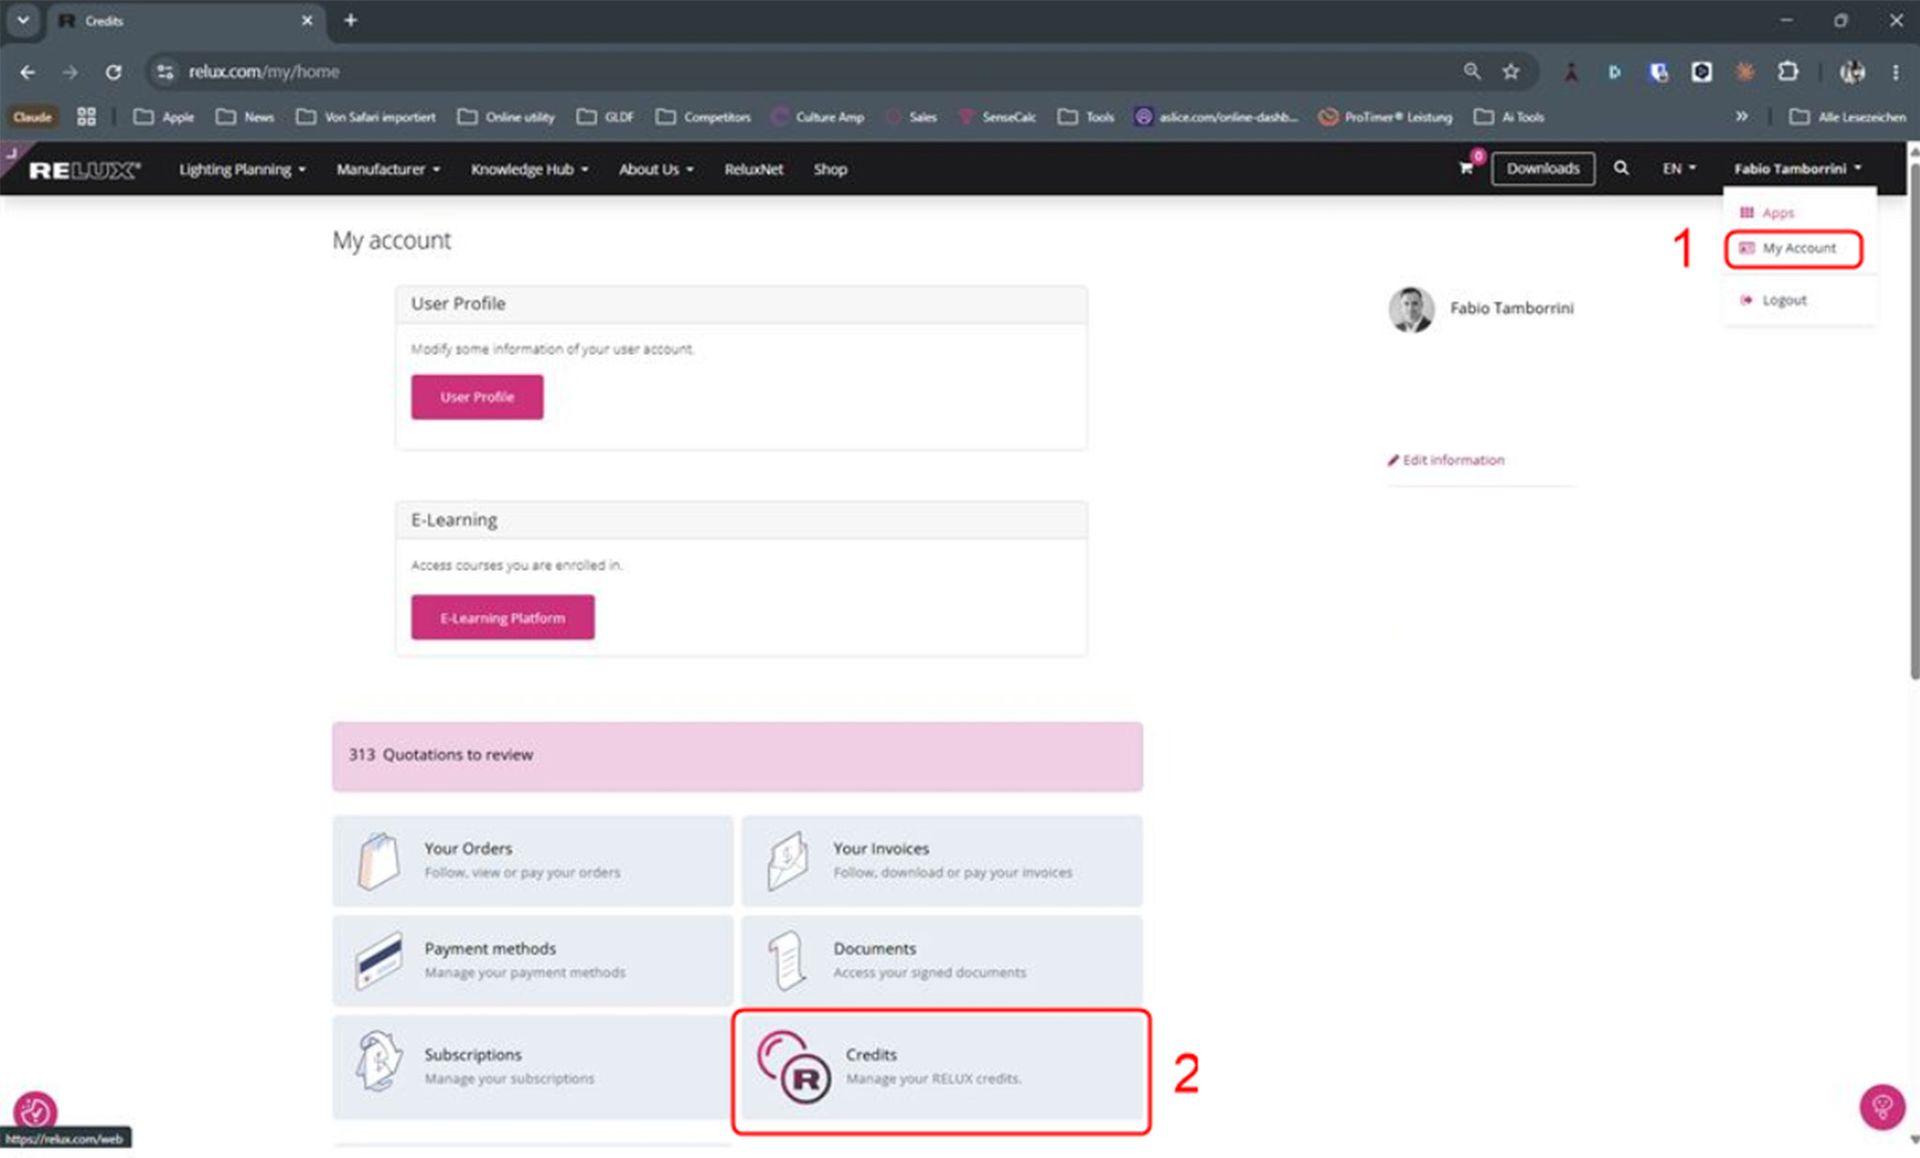Click the help lightbulb chat button
The image size is (1920, 1158).
pyautogui.click(x=1882, y=1107)
